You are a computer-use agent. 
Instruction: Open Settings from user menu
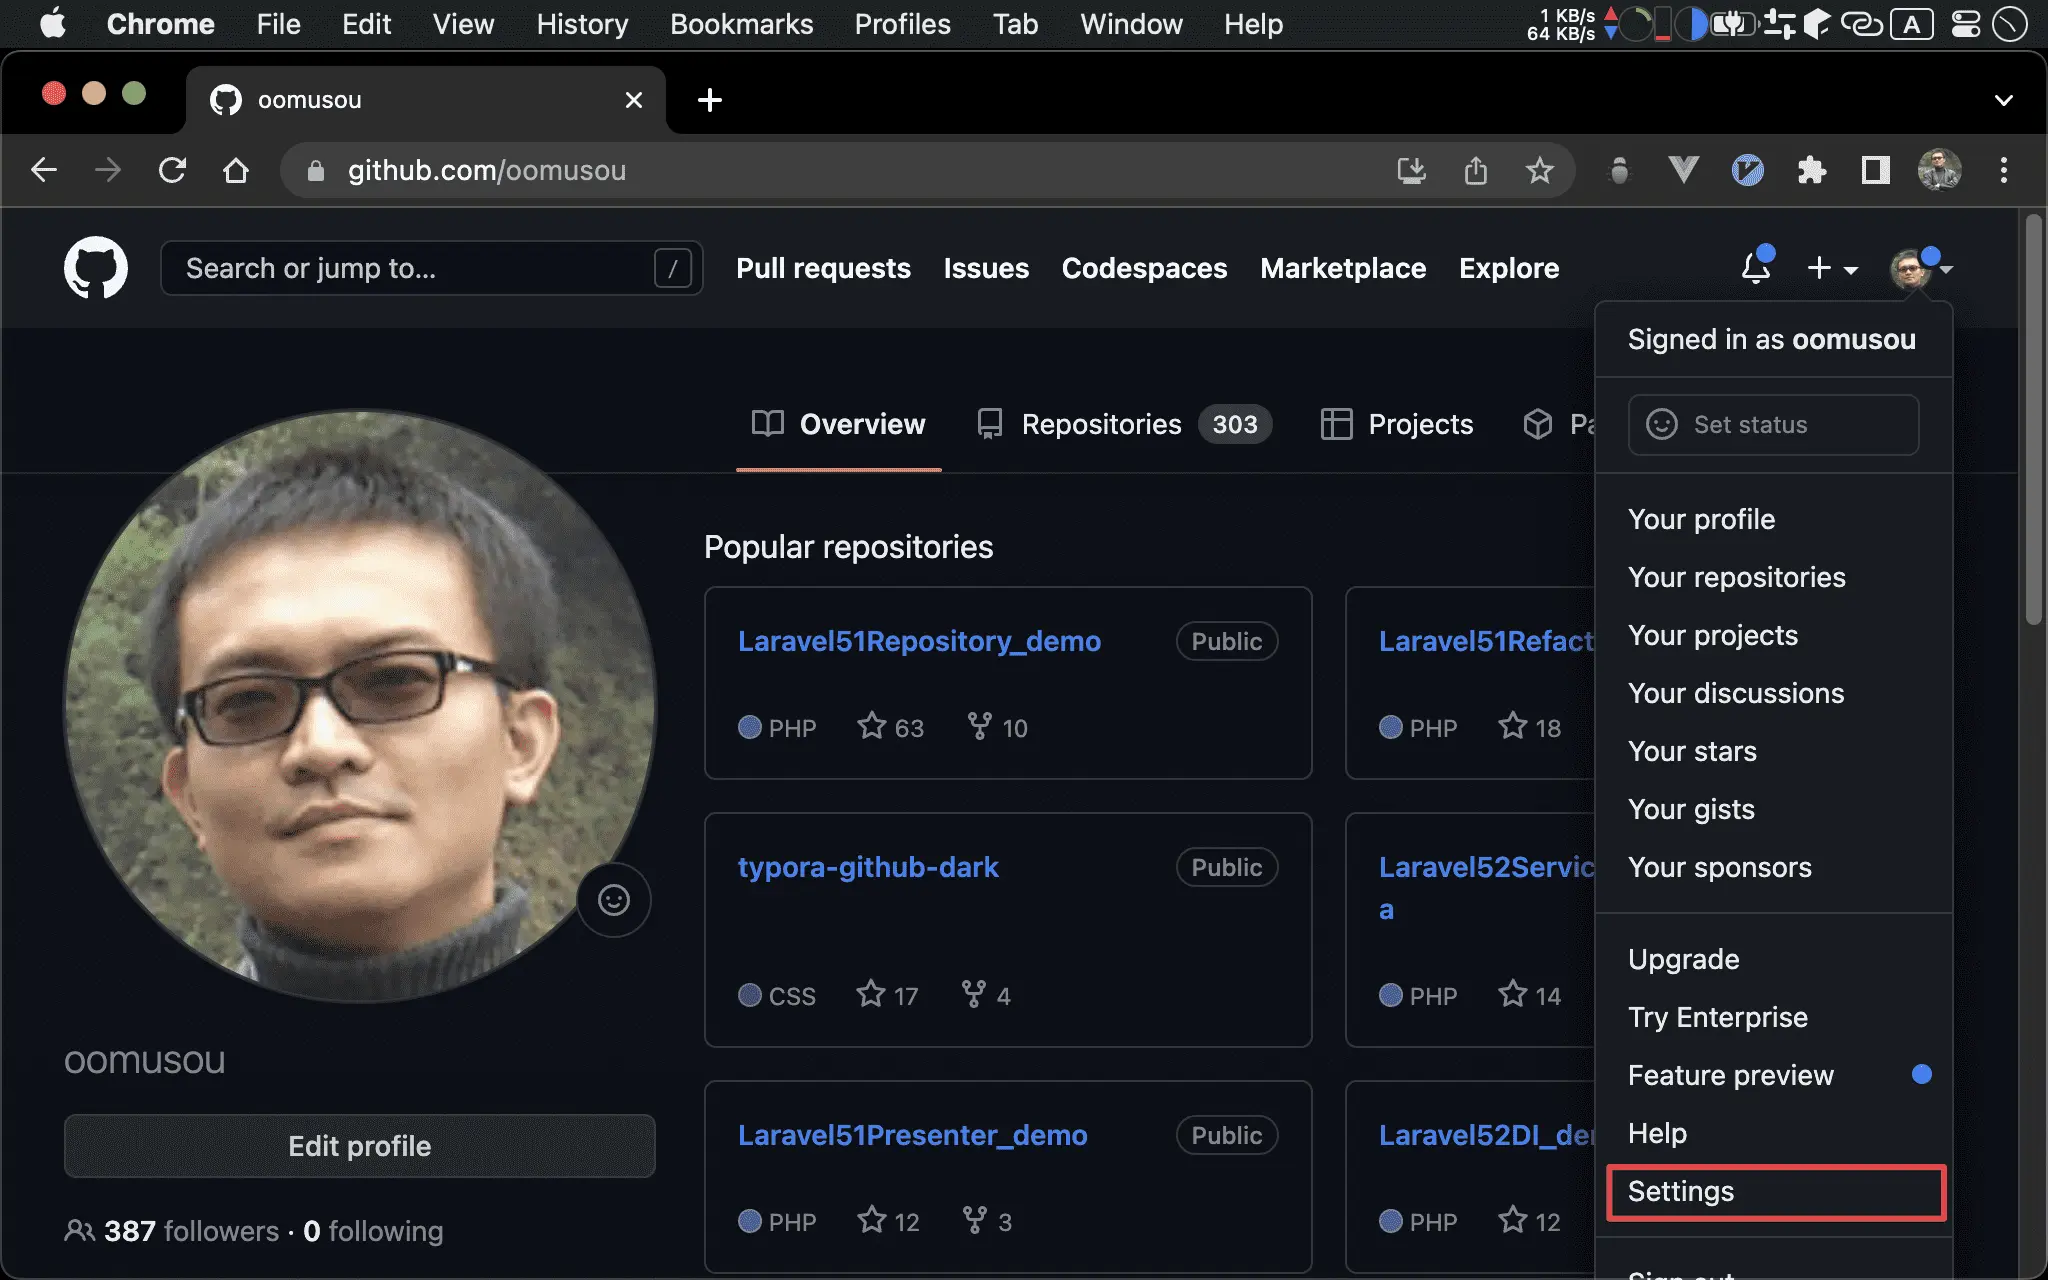[x=1774, y=1191]
